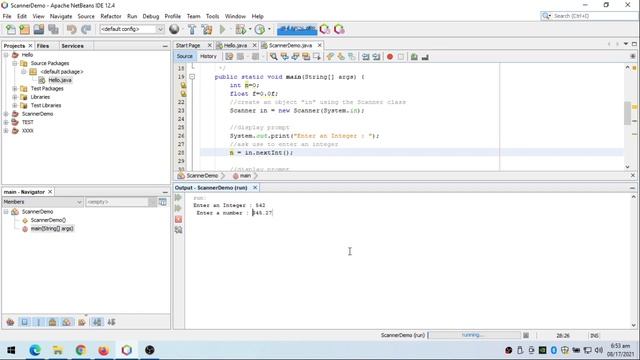Click the editor vertical scrollbar thumb
The width and height of the screenshot is (640, 360).
[627, 113]
